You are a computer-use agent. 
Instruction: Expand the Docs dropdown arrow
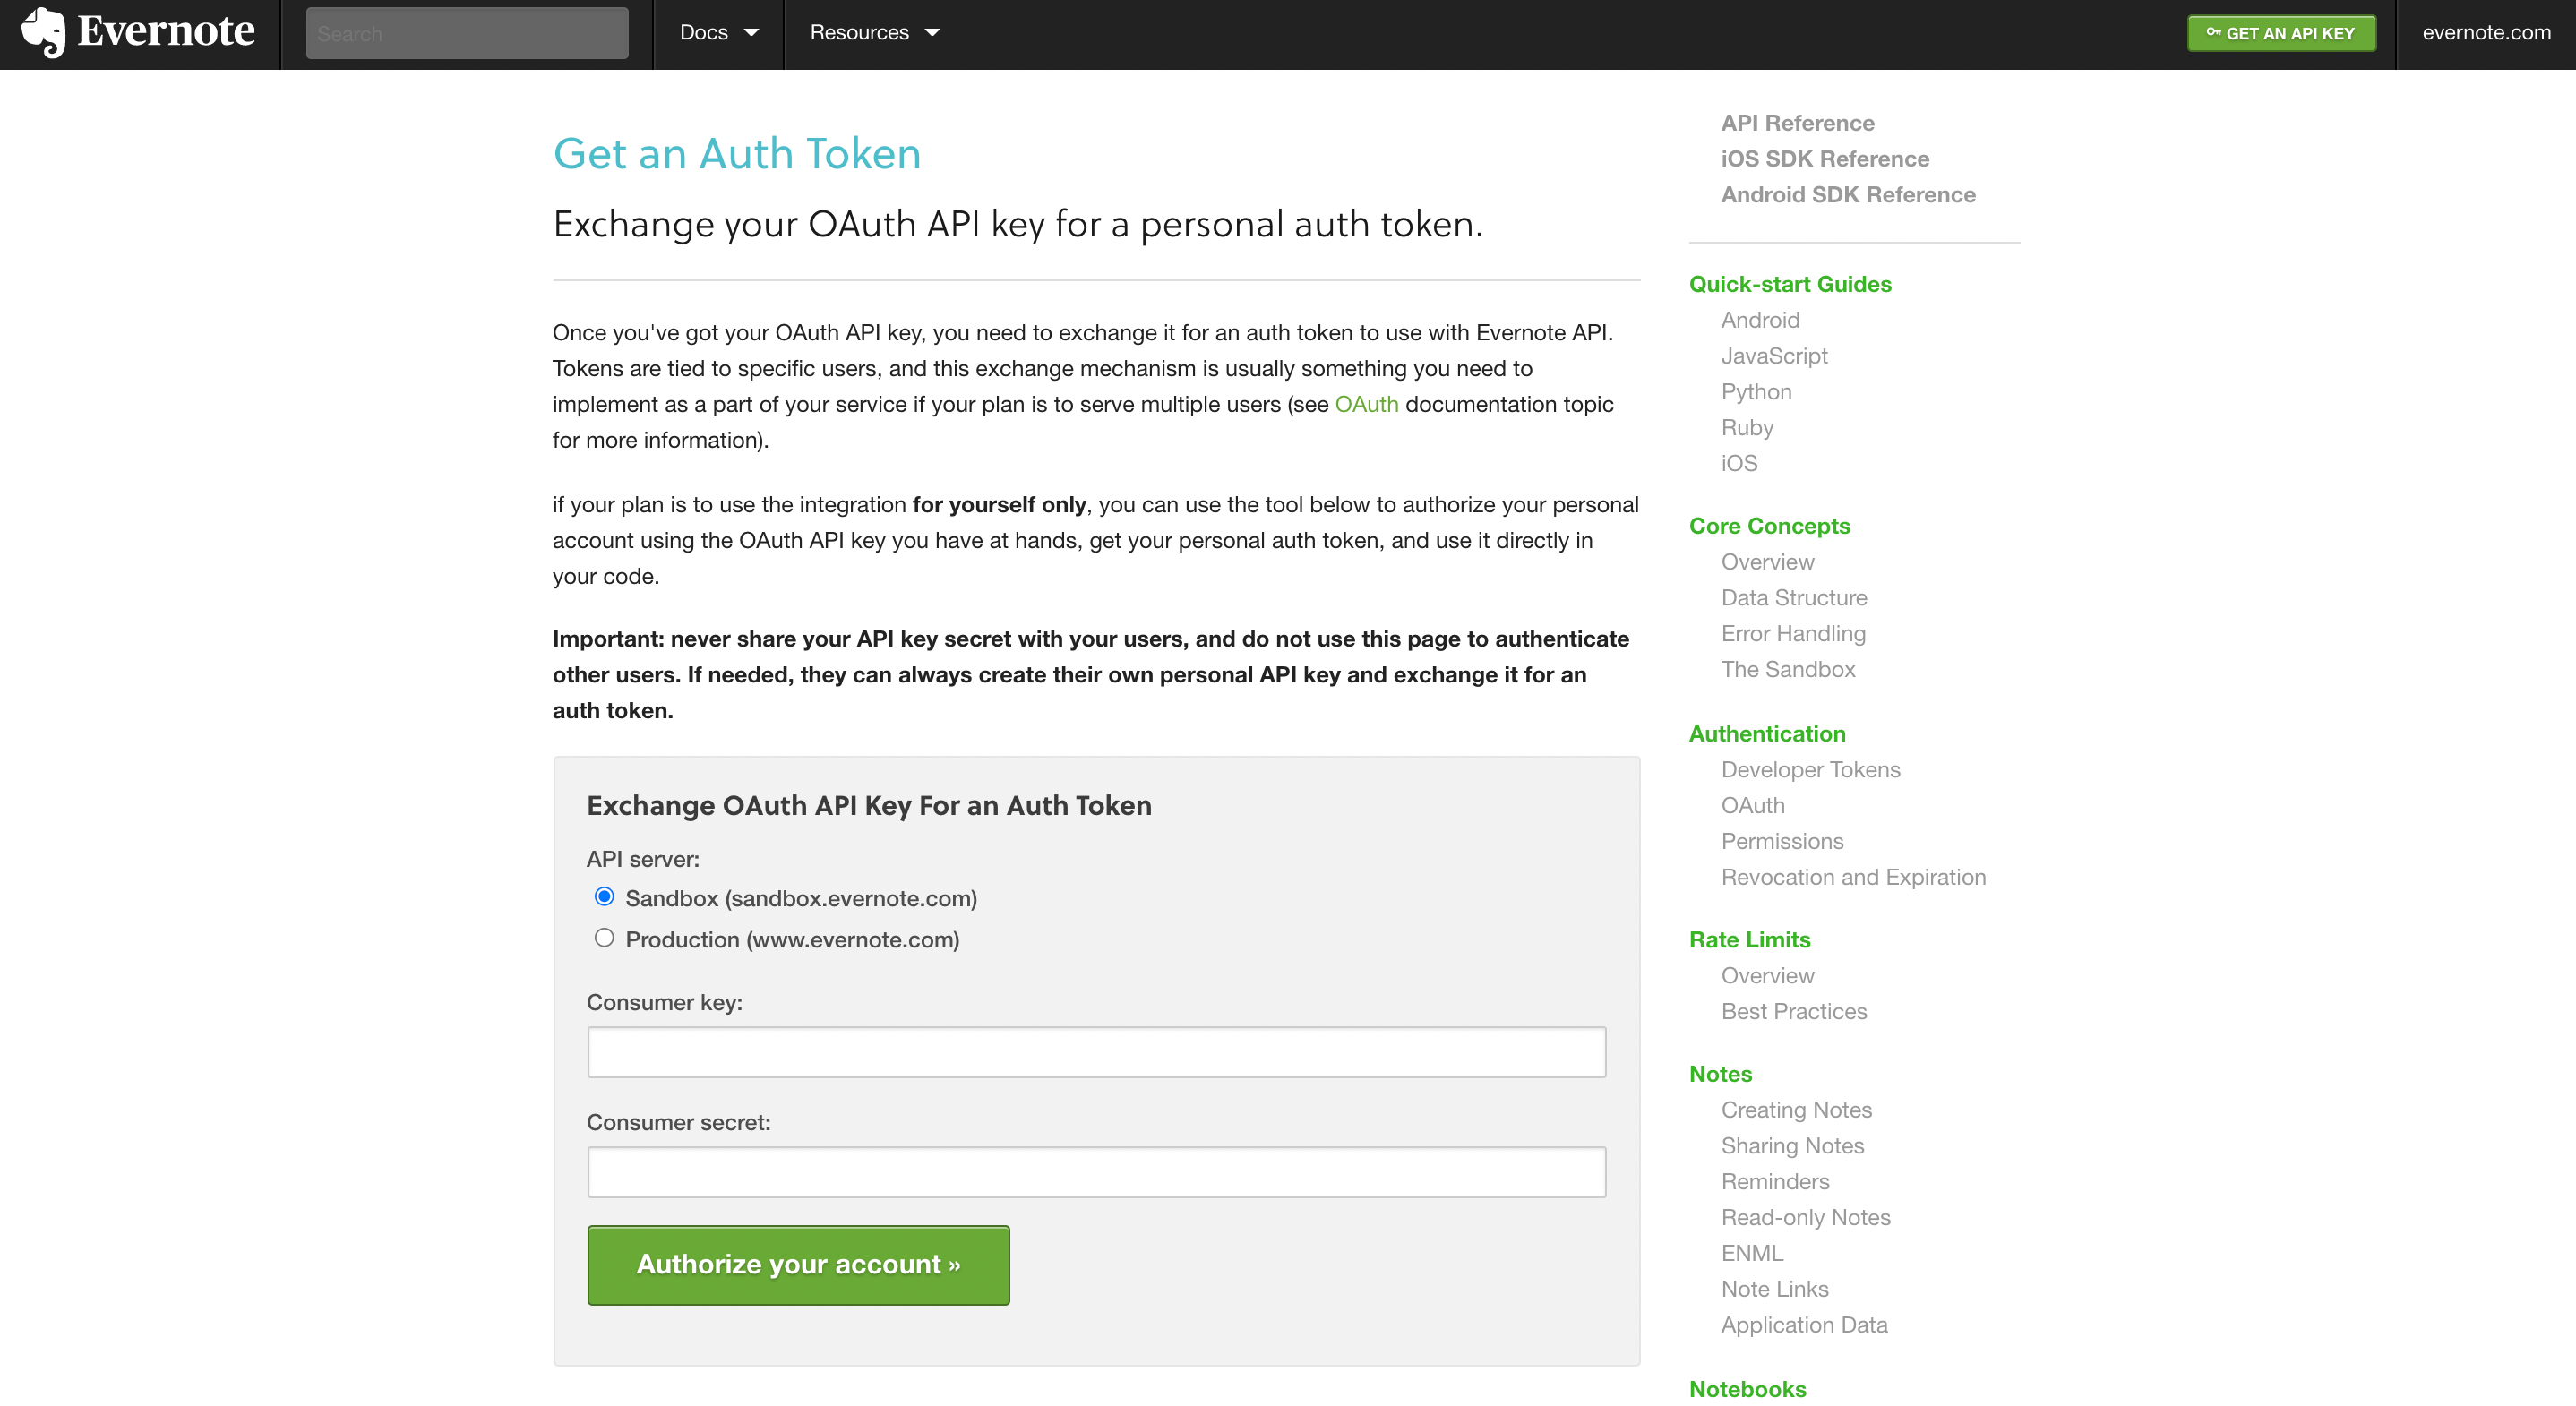point(752,33)
